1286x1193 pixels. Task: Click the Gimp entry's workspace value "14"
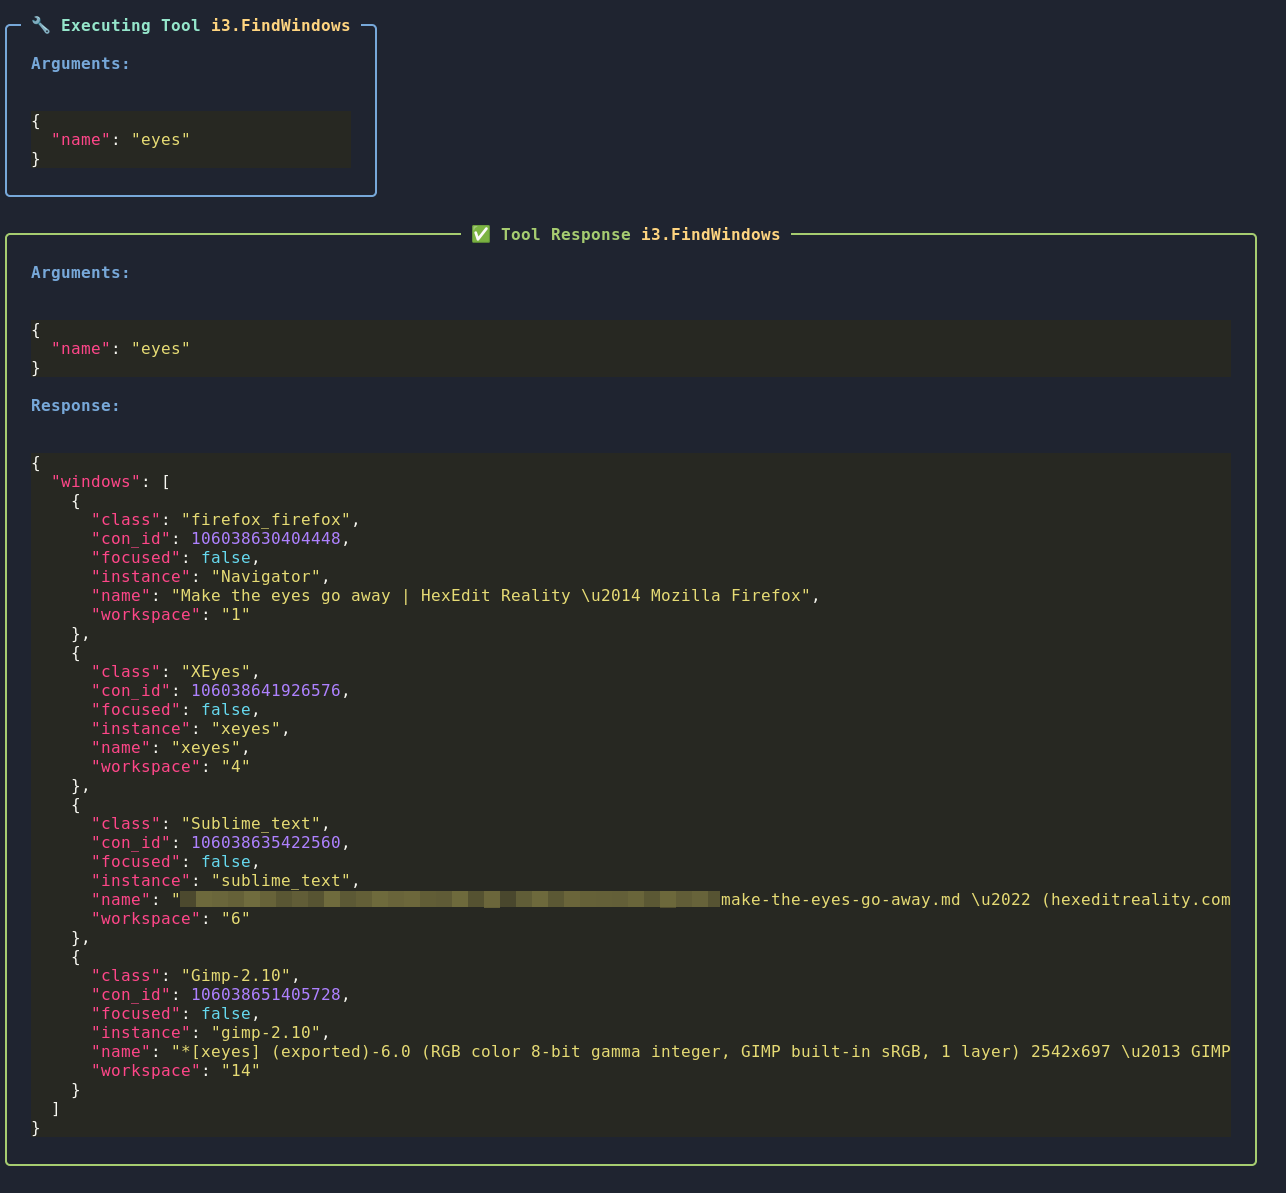pos(240,1070)
